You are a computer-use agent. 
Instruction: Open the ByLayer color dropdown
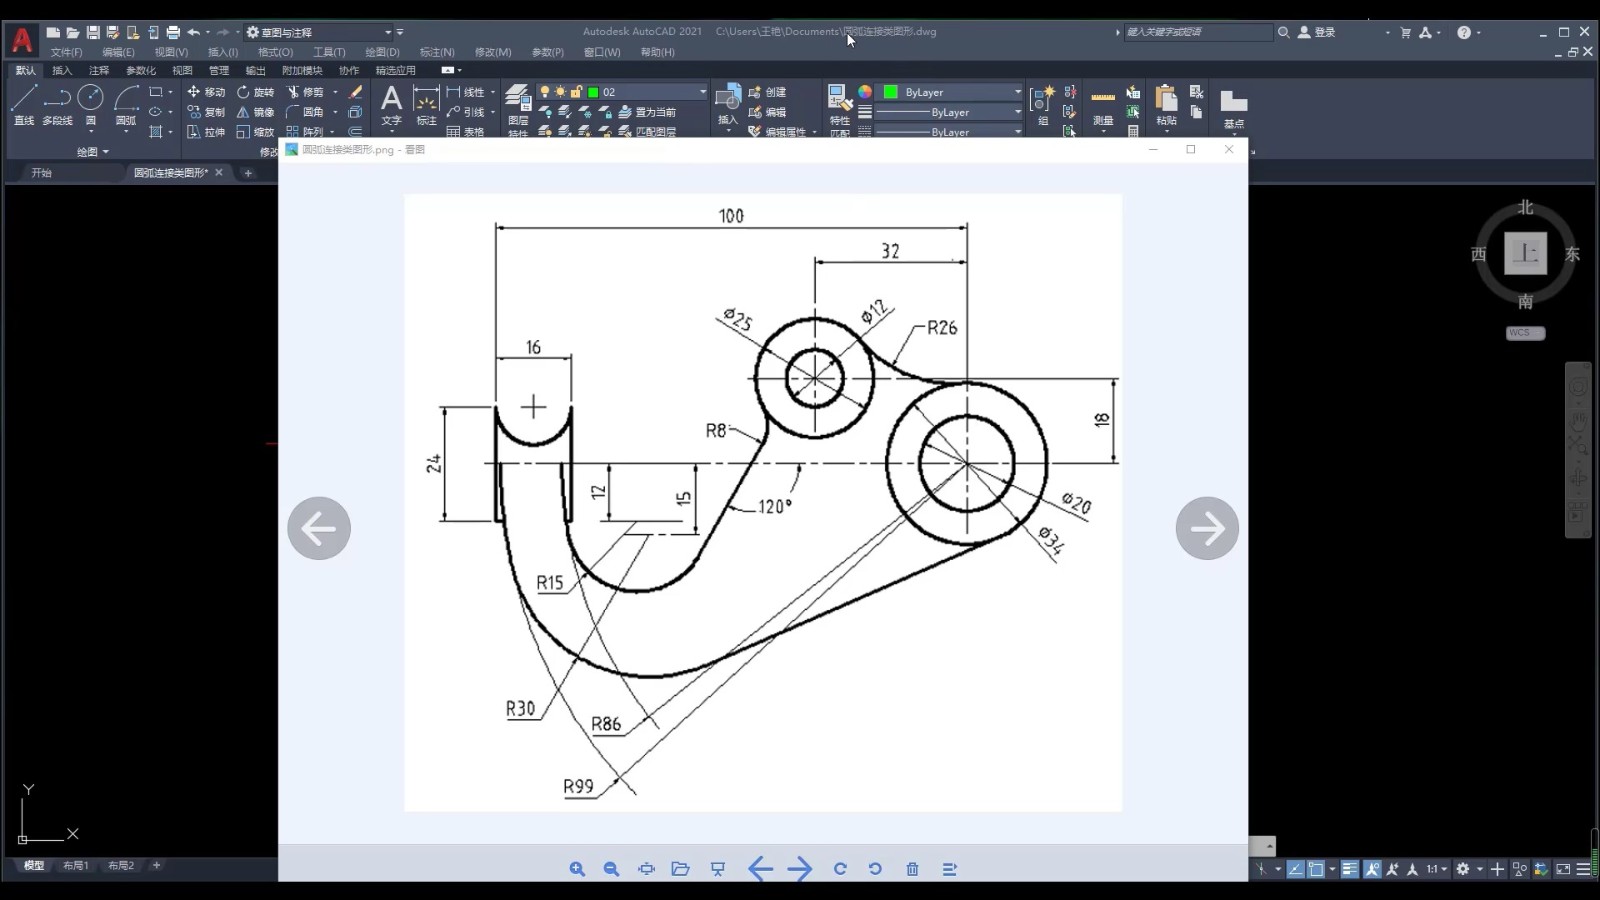[1018, 92]
